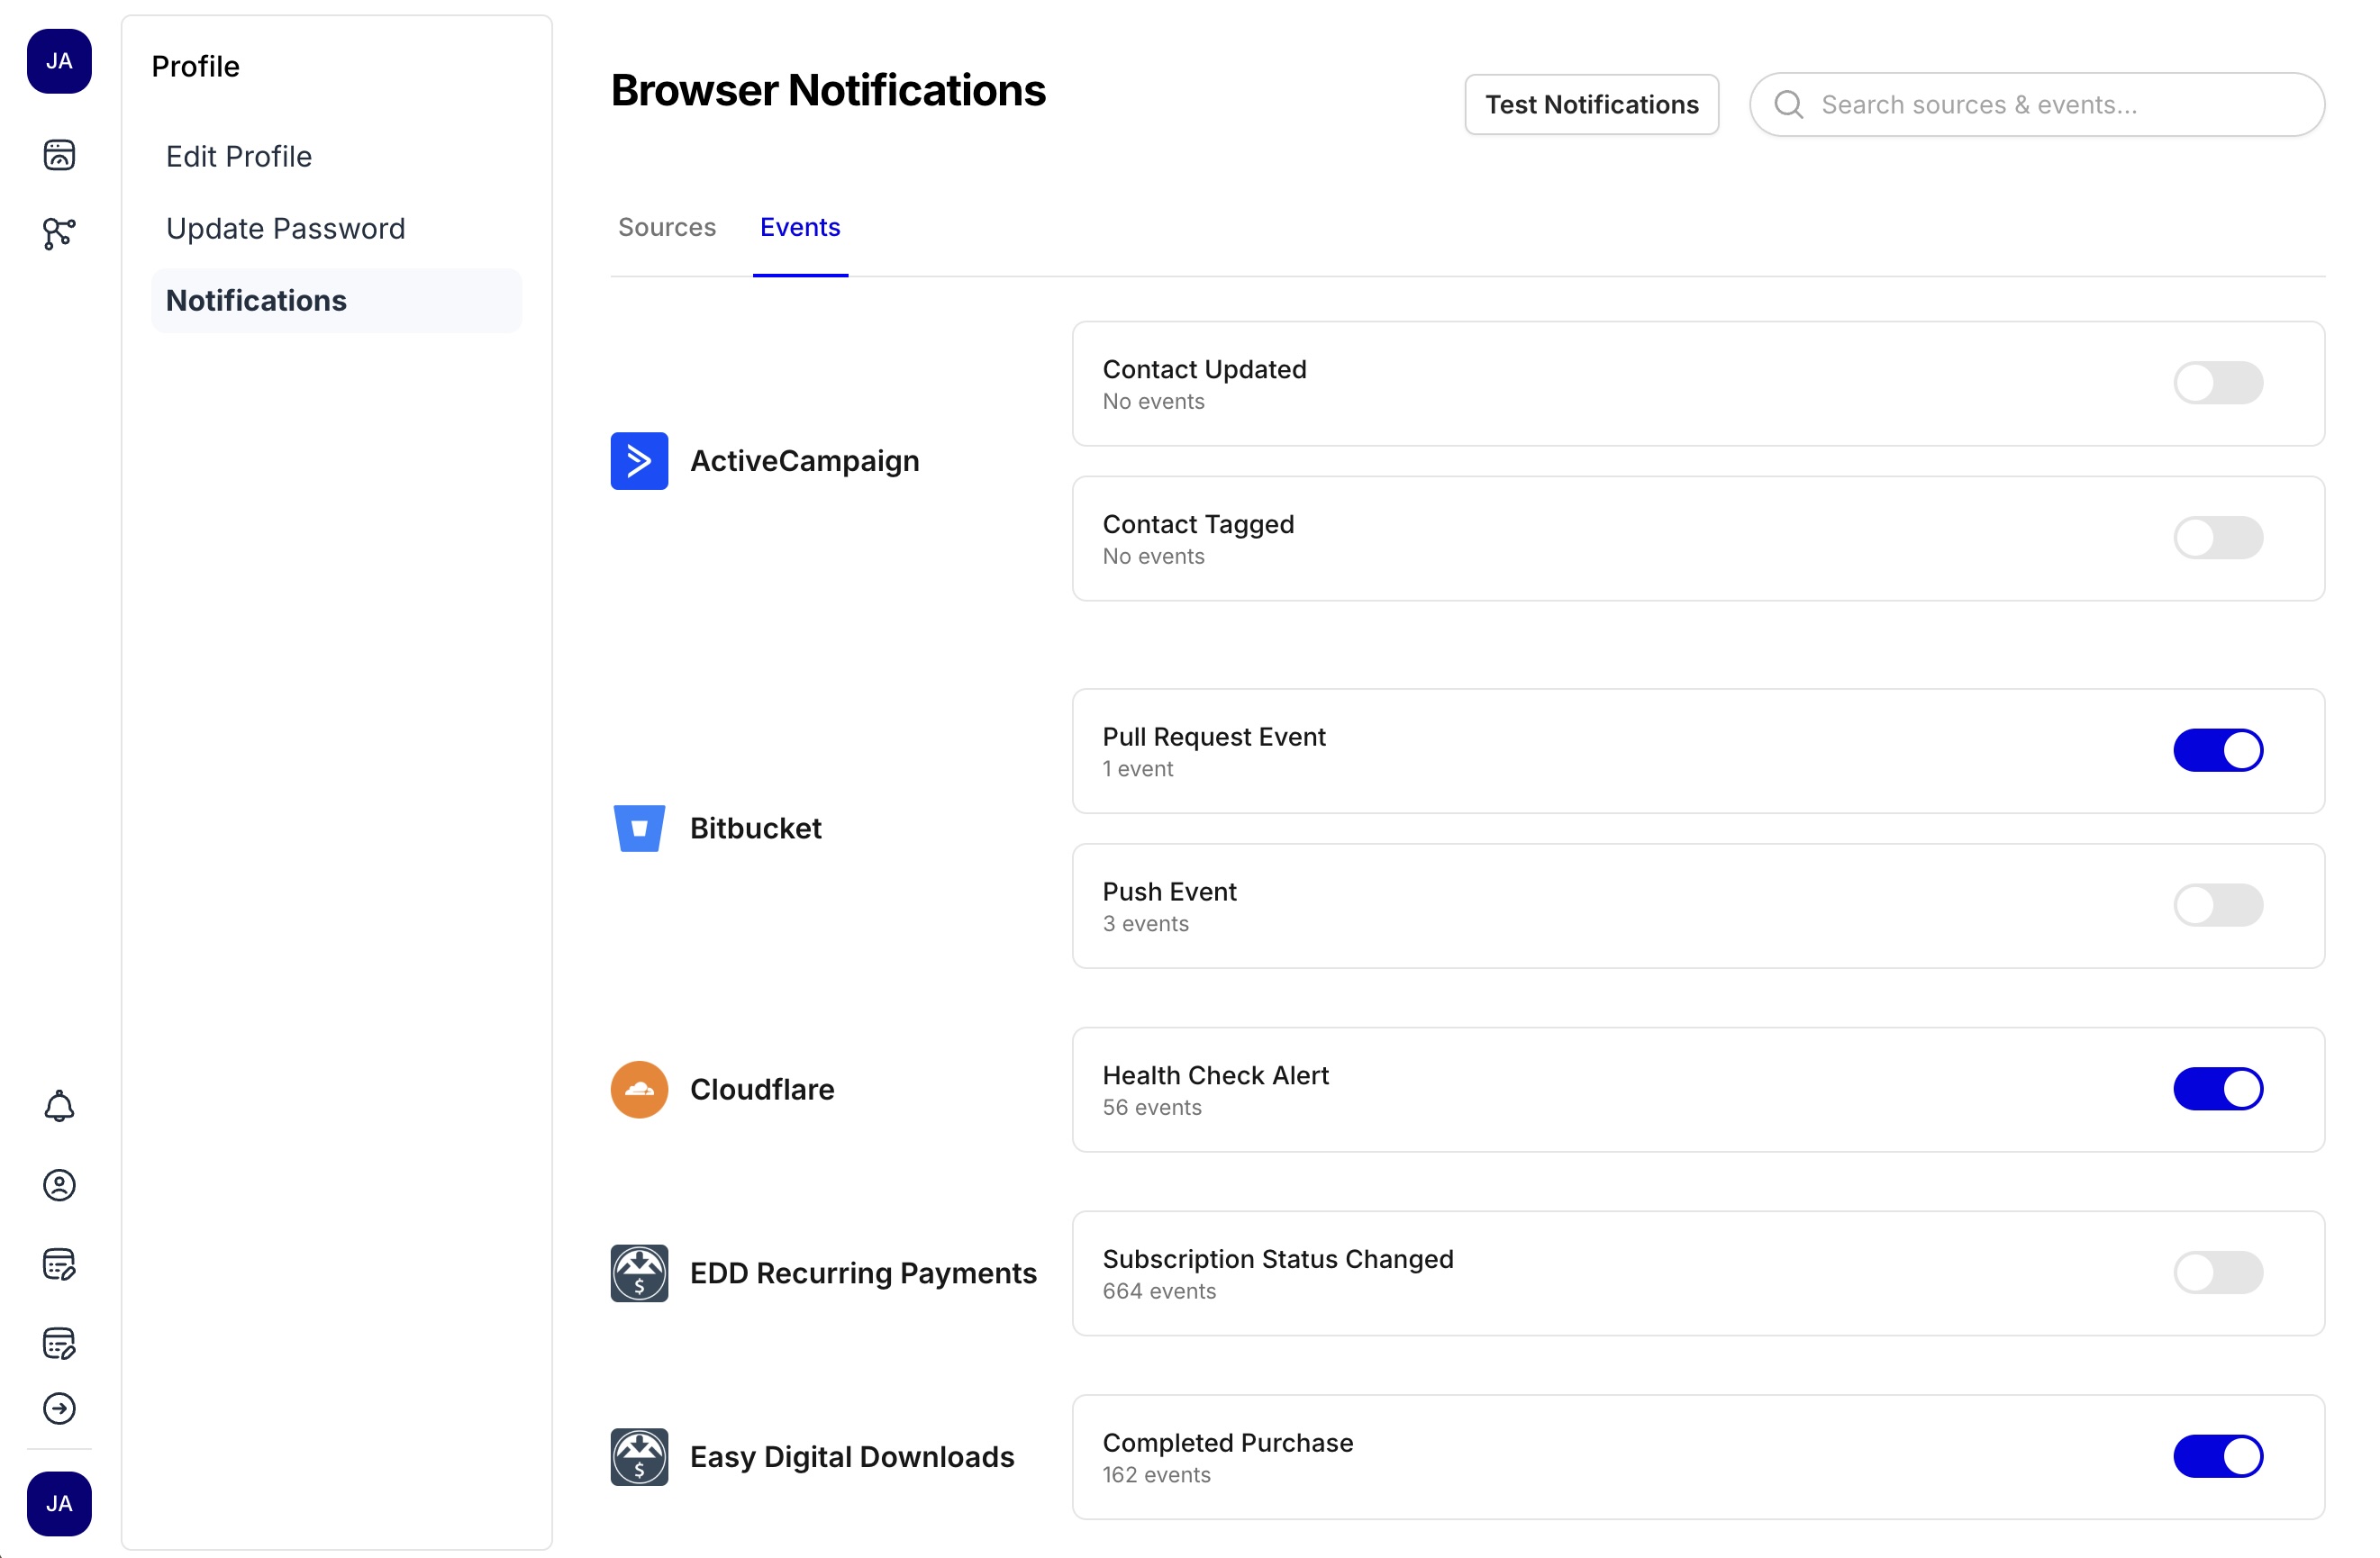This screenshot has width=2380, height=1558.
Task: Click the account person icon in the sidebar
Action: 59,1186
